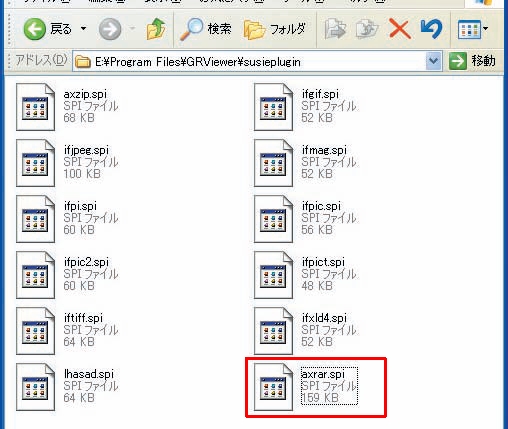Toggle the Folders (フォルダ) pane button
The width and height of the screenshot is (508, 429).
point(275,29)
